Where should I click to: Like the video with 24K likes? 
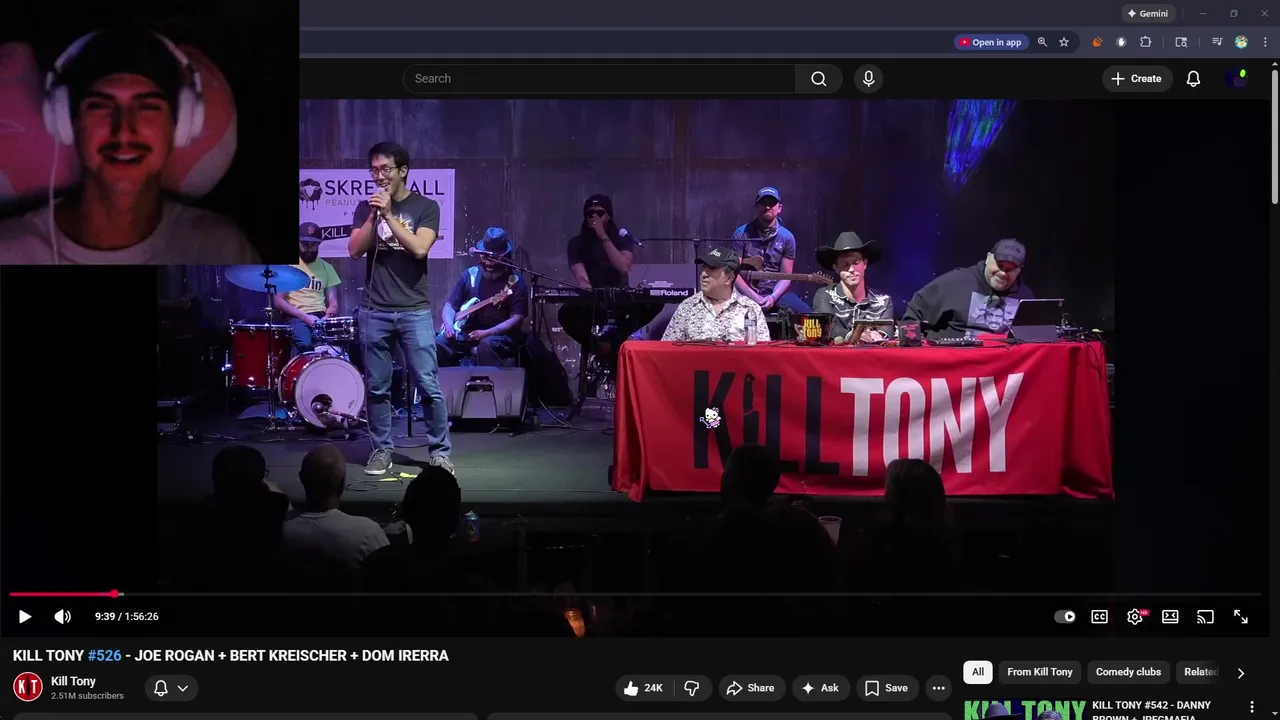coord(643,688)
